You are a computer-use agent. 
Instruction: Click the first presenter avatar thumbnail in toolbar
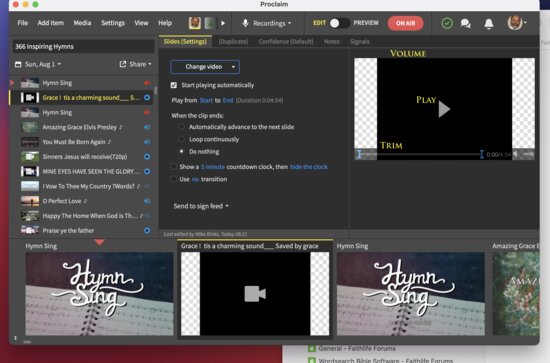click(195, 23)
